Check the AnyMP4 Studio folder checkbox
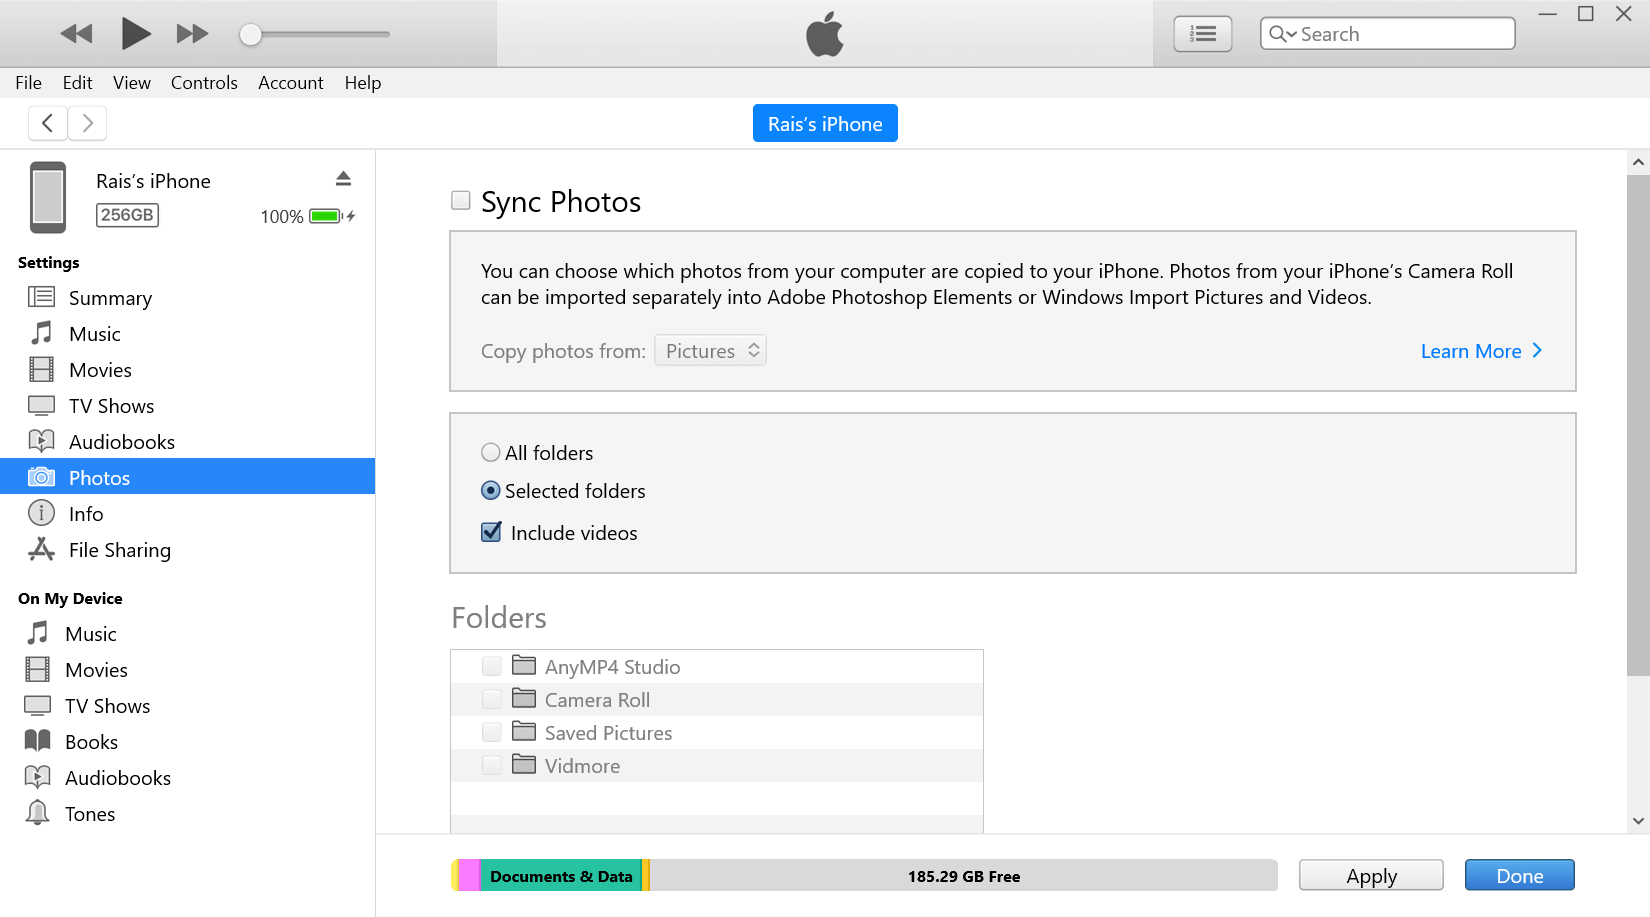 click(x=492, y=666)
